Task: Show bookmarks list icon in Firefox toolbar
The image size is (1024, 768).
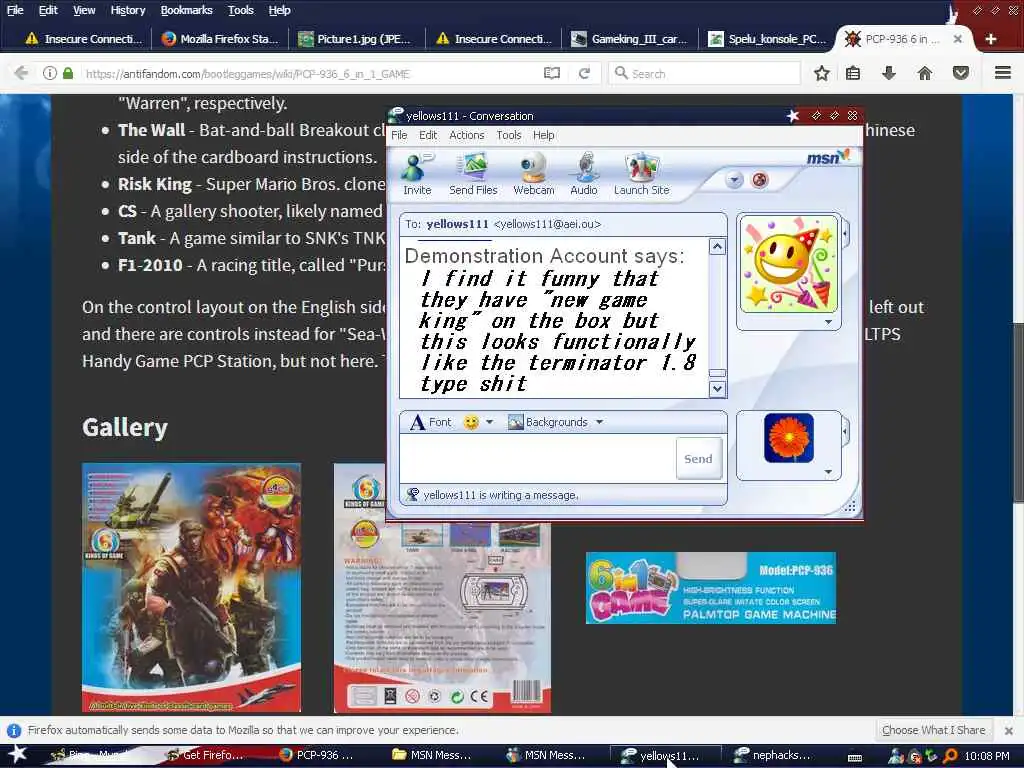Action: [x=852, y=73]
